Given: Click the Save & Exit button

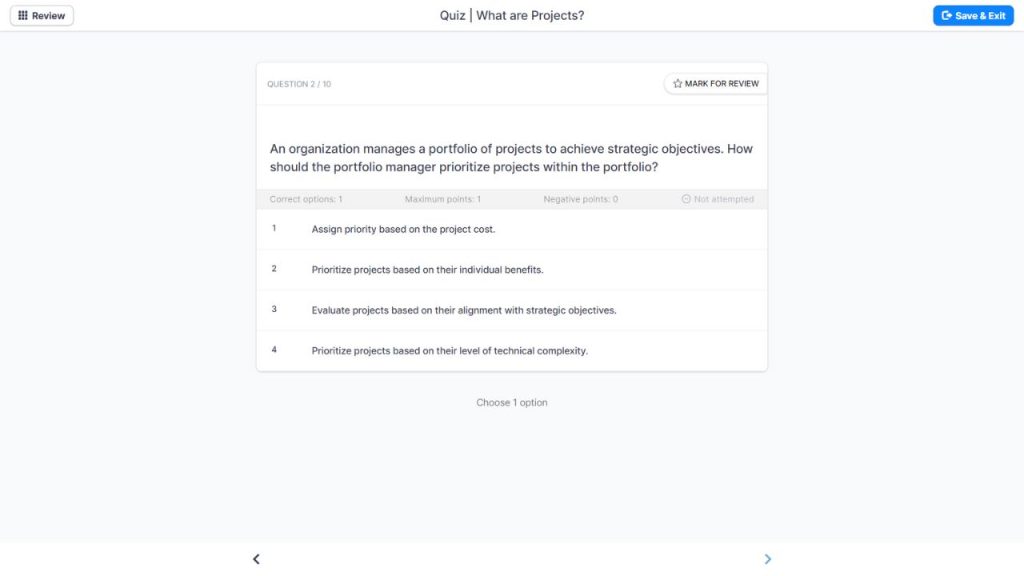Looking at the screenshot, I should click(973, 15).
